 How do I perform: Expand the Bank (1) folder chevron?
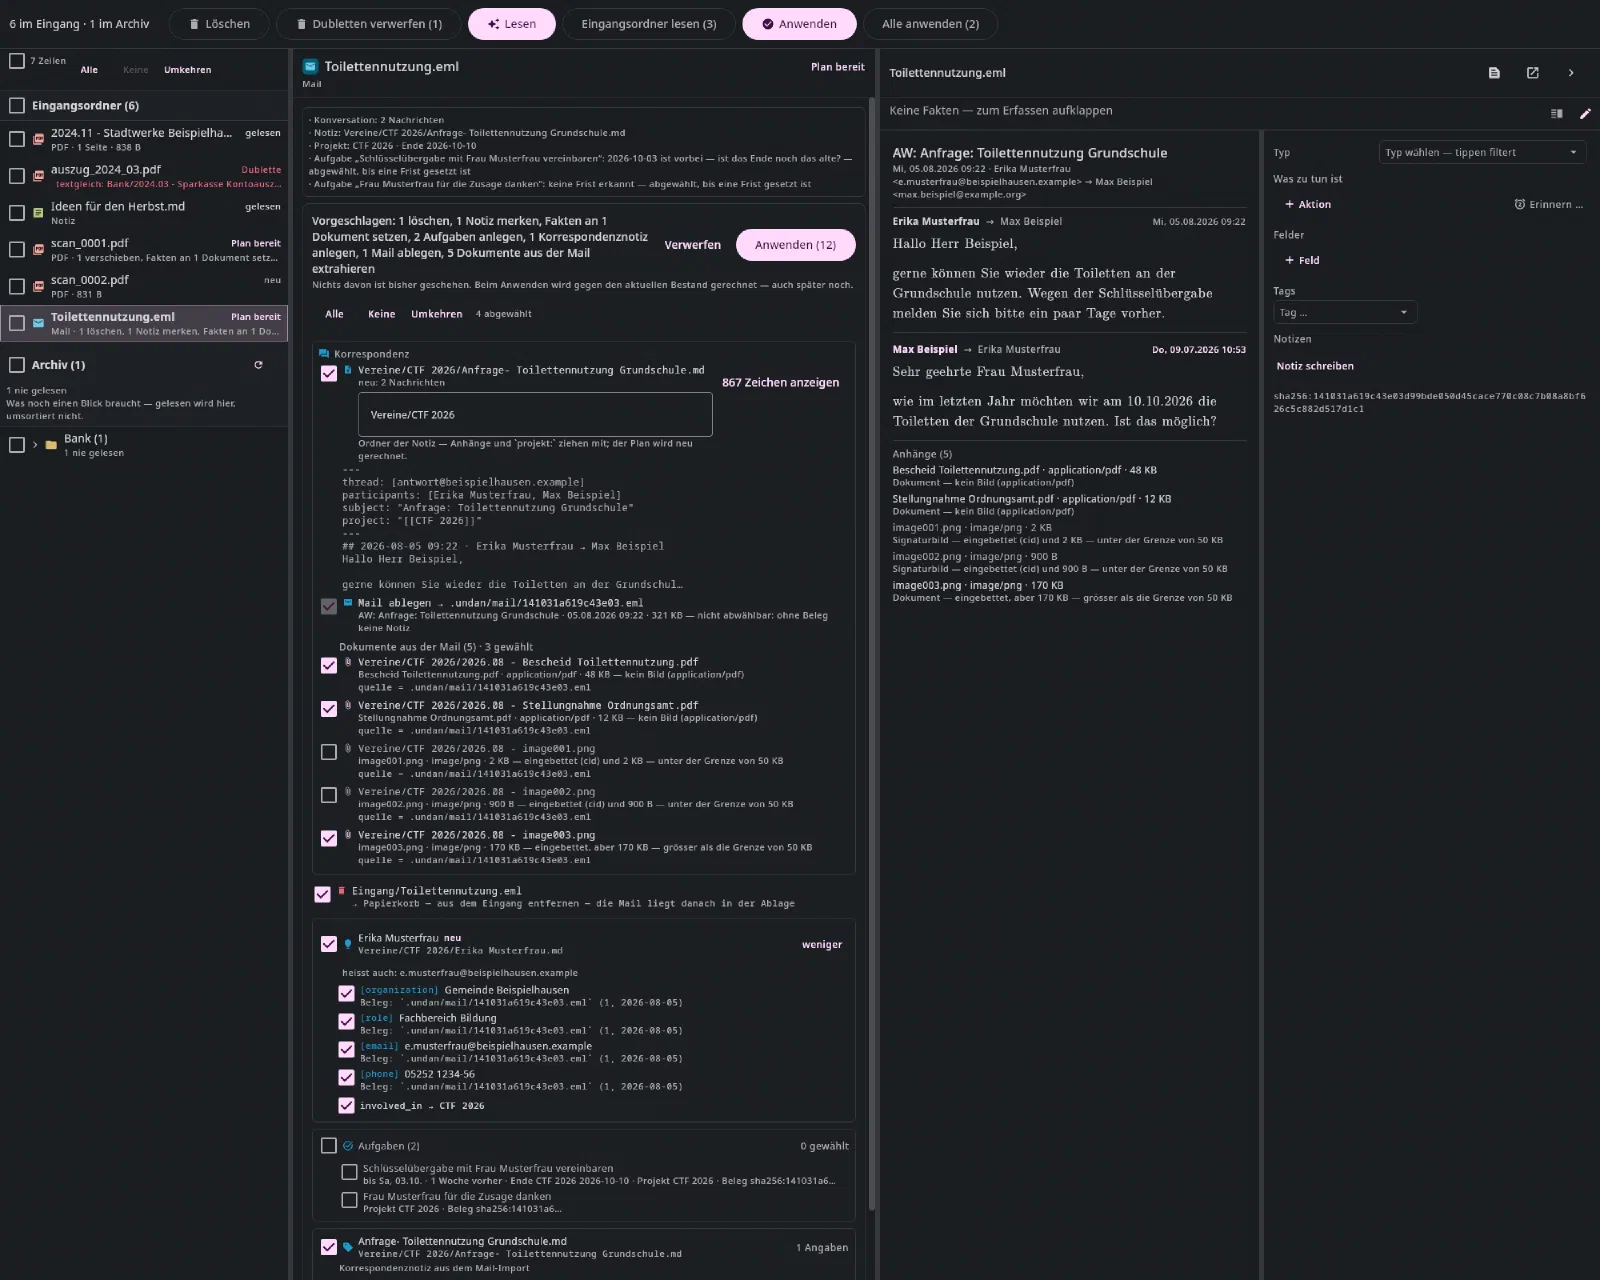[x=35, y=445]
